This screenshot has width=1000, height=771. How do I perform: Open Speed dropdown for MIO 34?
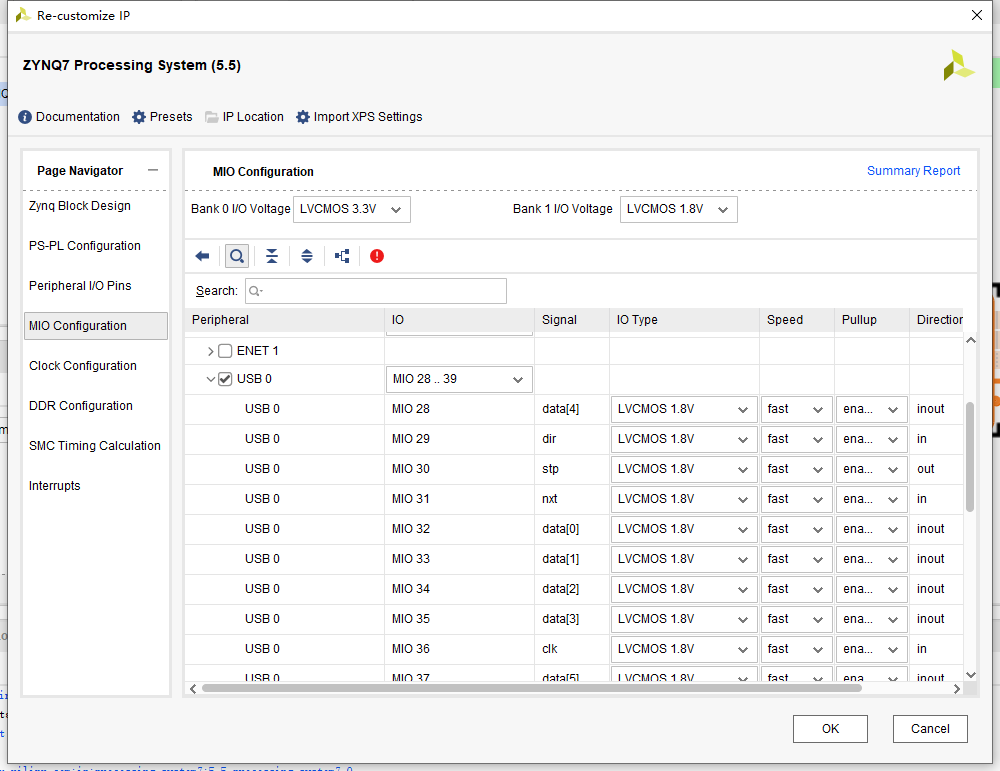point(797,589)
